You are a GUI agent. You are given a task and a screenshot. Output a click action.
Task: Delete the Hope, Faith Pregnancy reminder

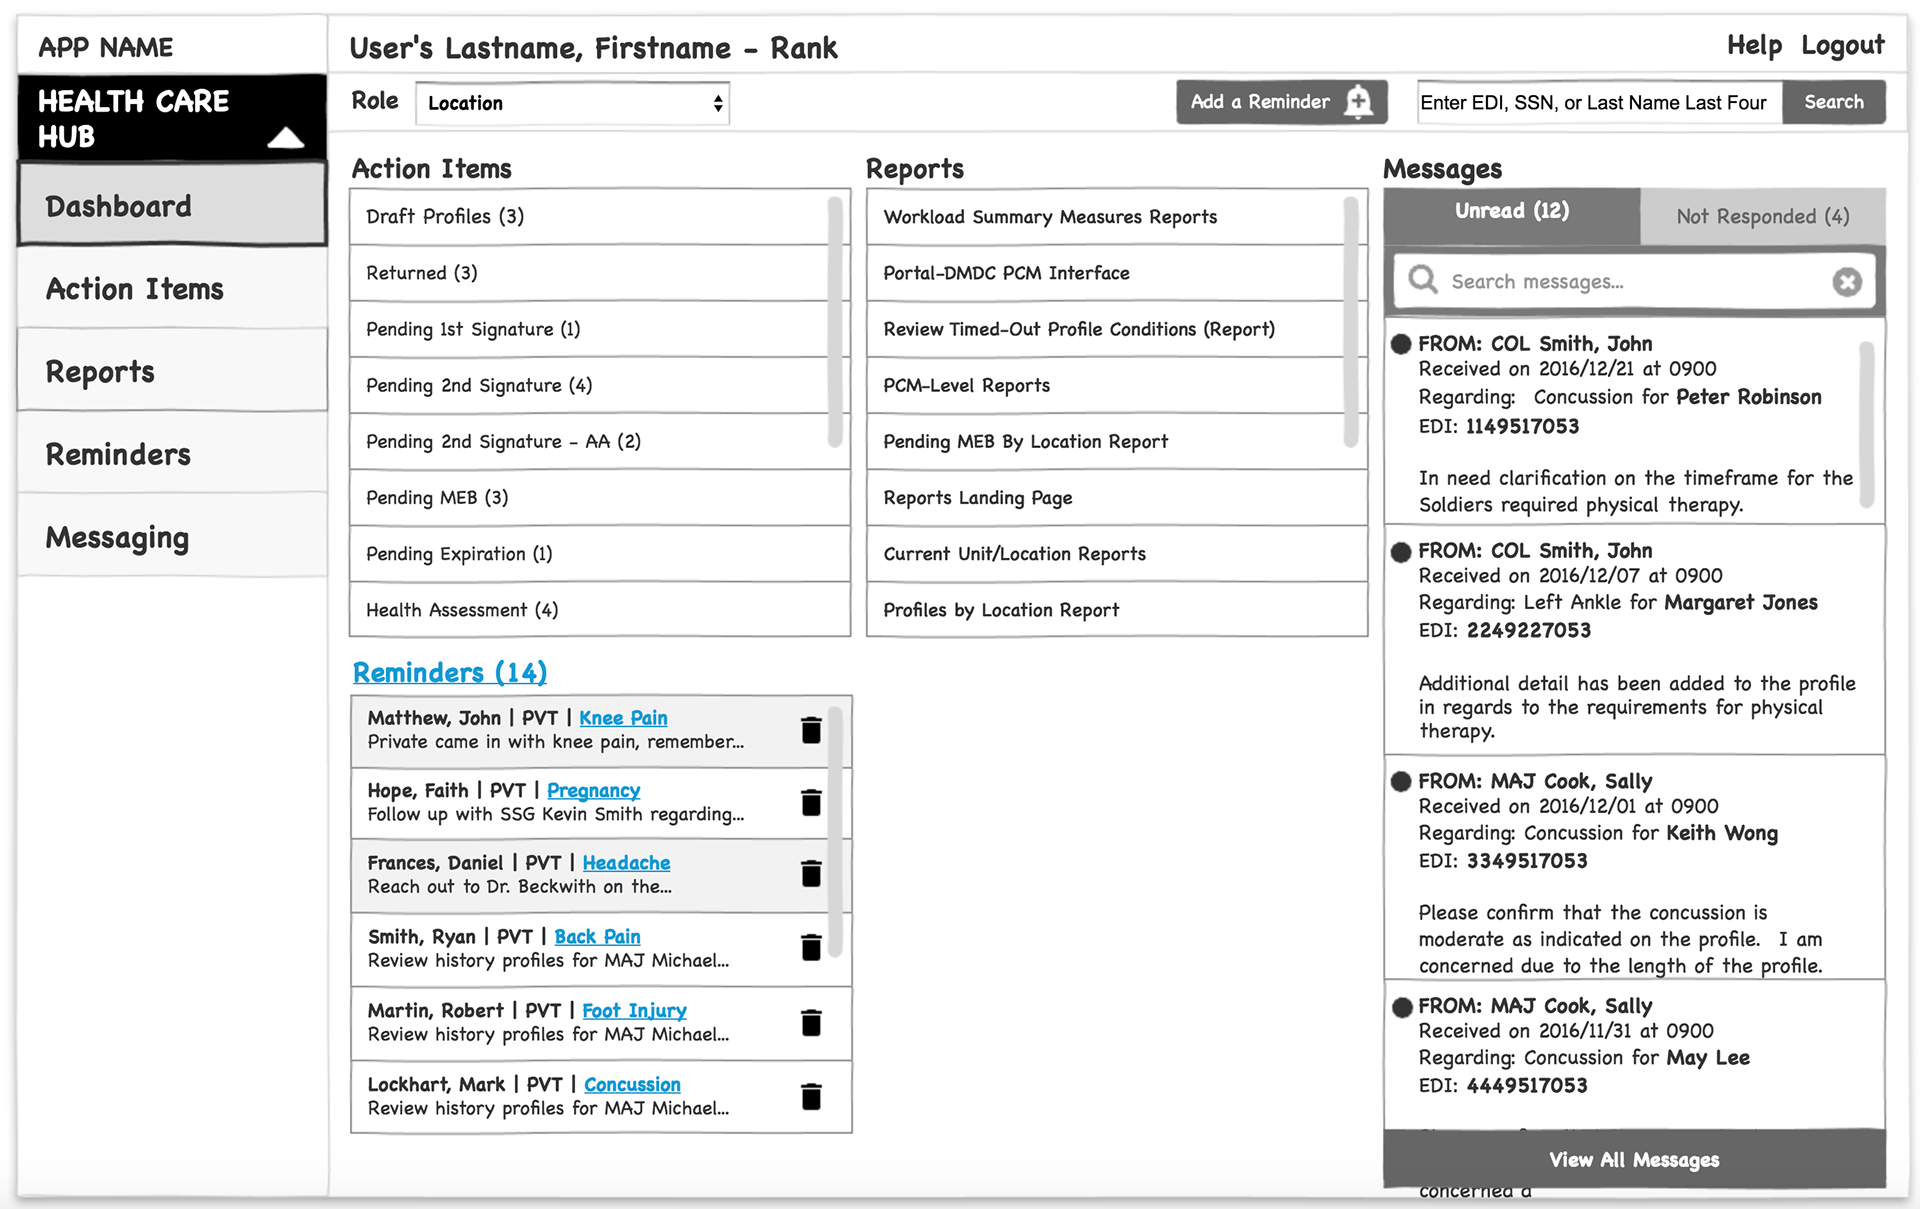point(811,803)
